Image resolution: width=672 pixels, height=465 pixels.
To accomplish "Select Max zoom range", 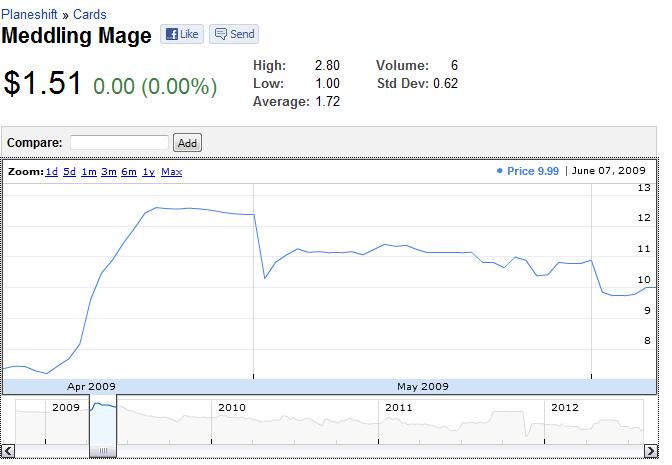I will point(171,172).
